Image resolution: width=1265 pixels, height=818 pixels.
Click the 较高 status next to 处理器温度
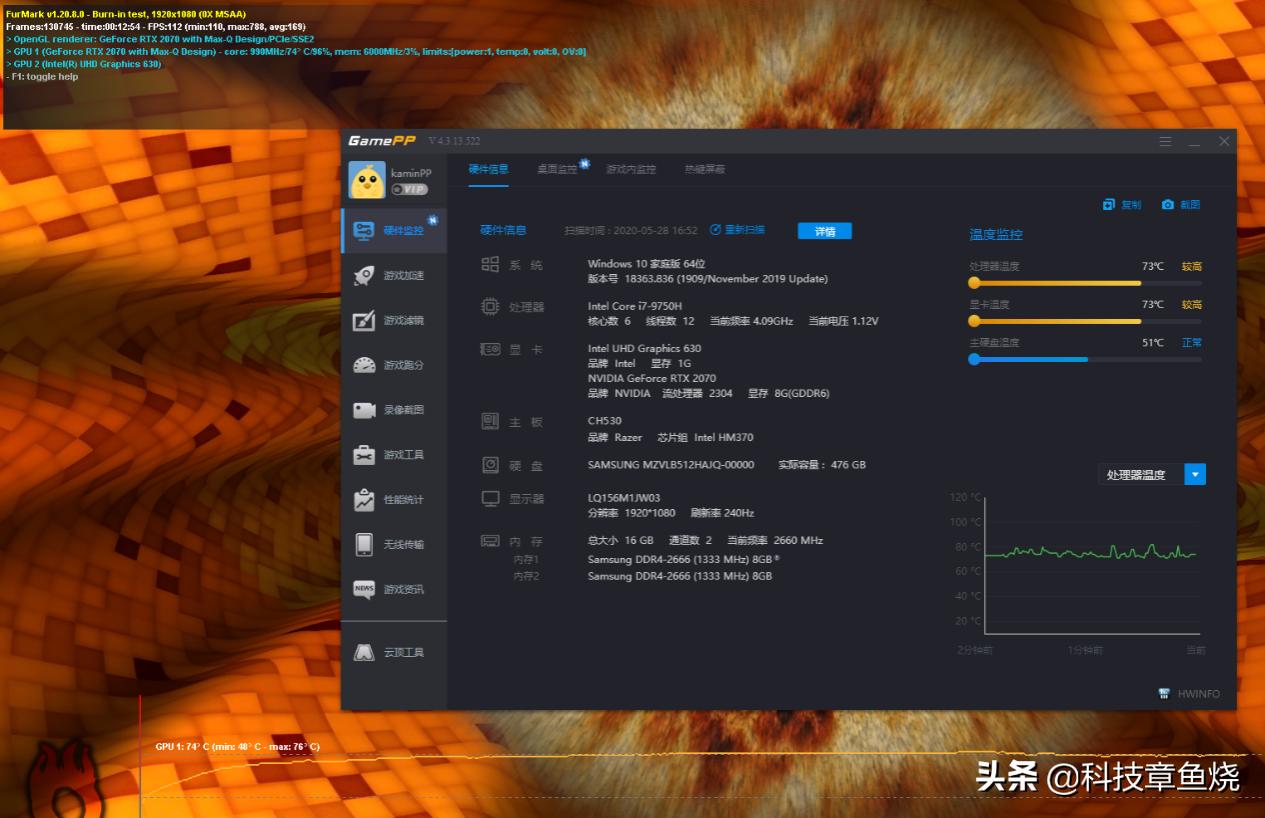coord(1192,267)
